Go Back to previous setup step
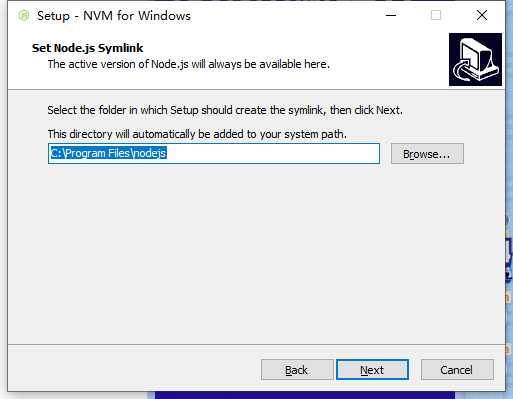 tap(297, 369)
